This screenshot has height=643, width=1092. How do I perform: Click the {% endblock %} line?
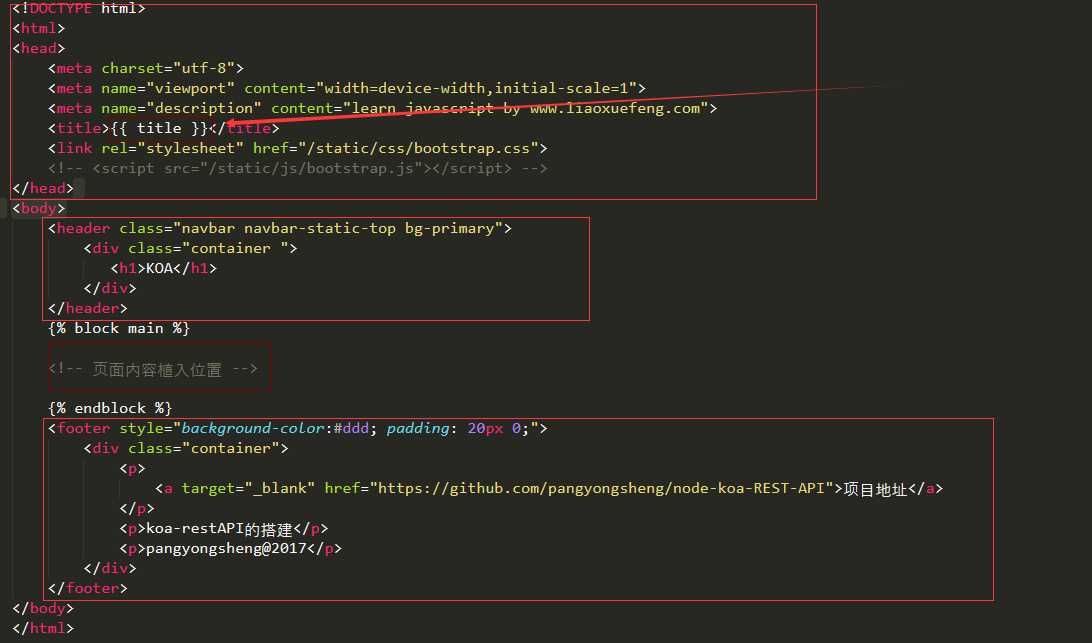110,408
